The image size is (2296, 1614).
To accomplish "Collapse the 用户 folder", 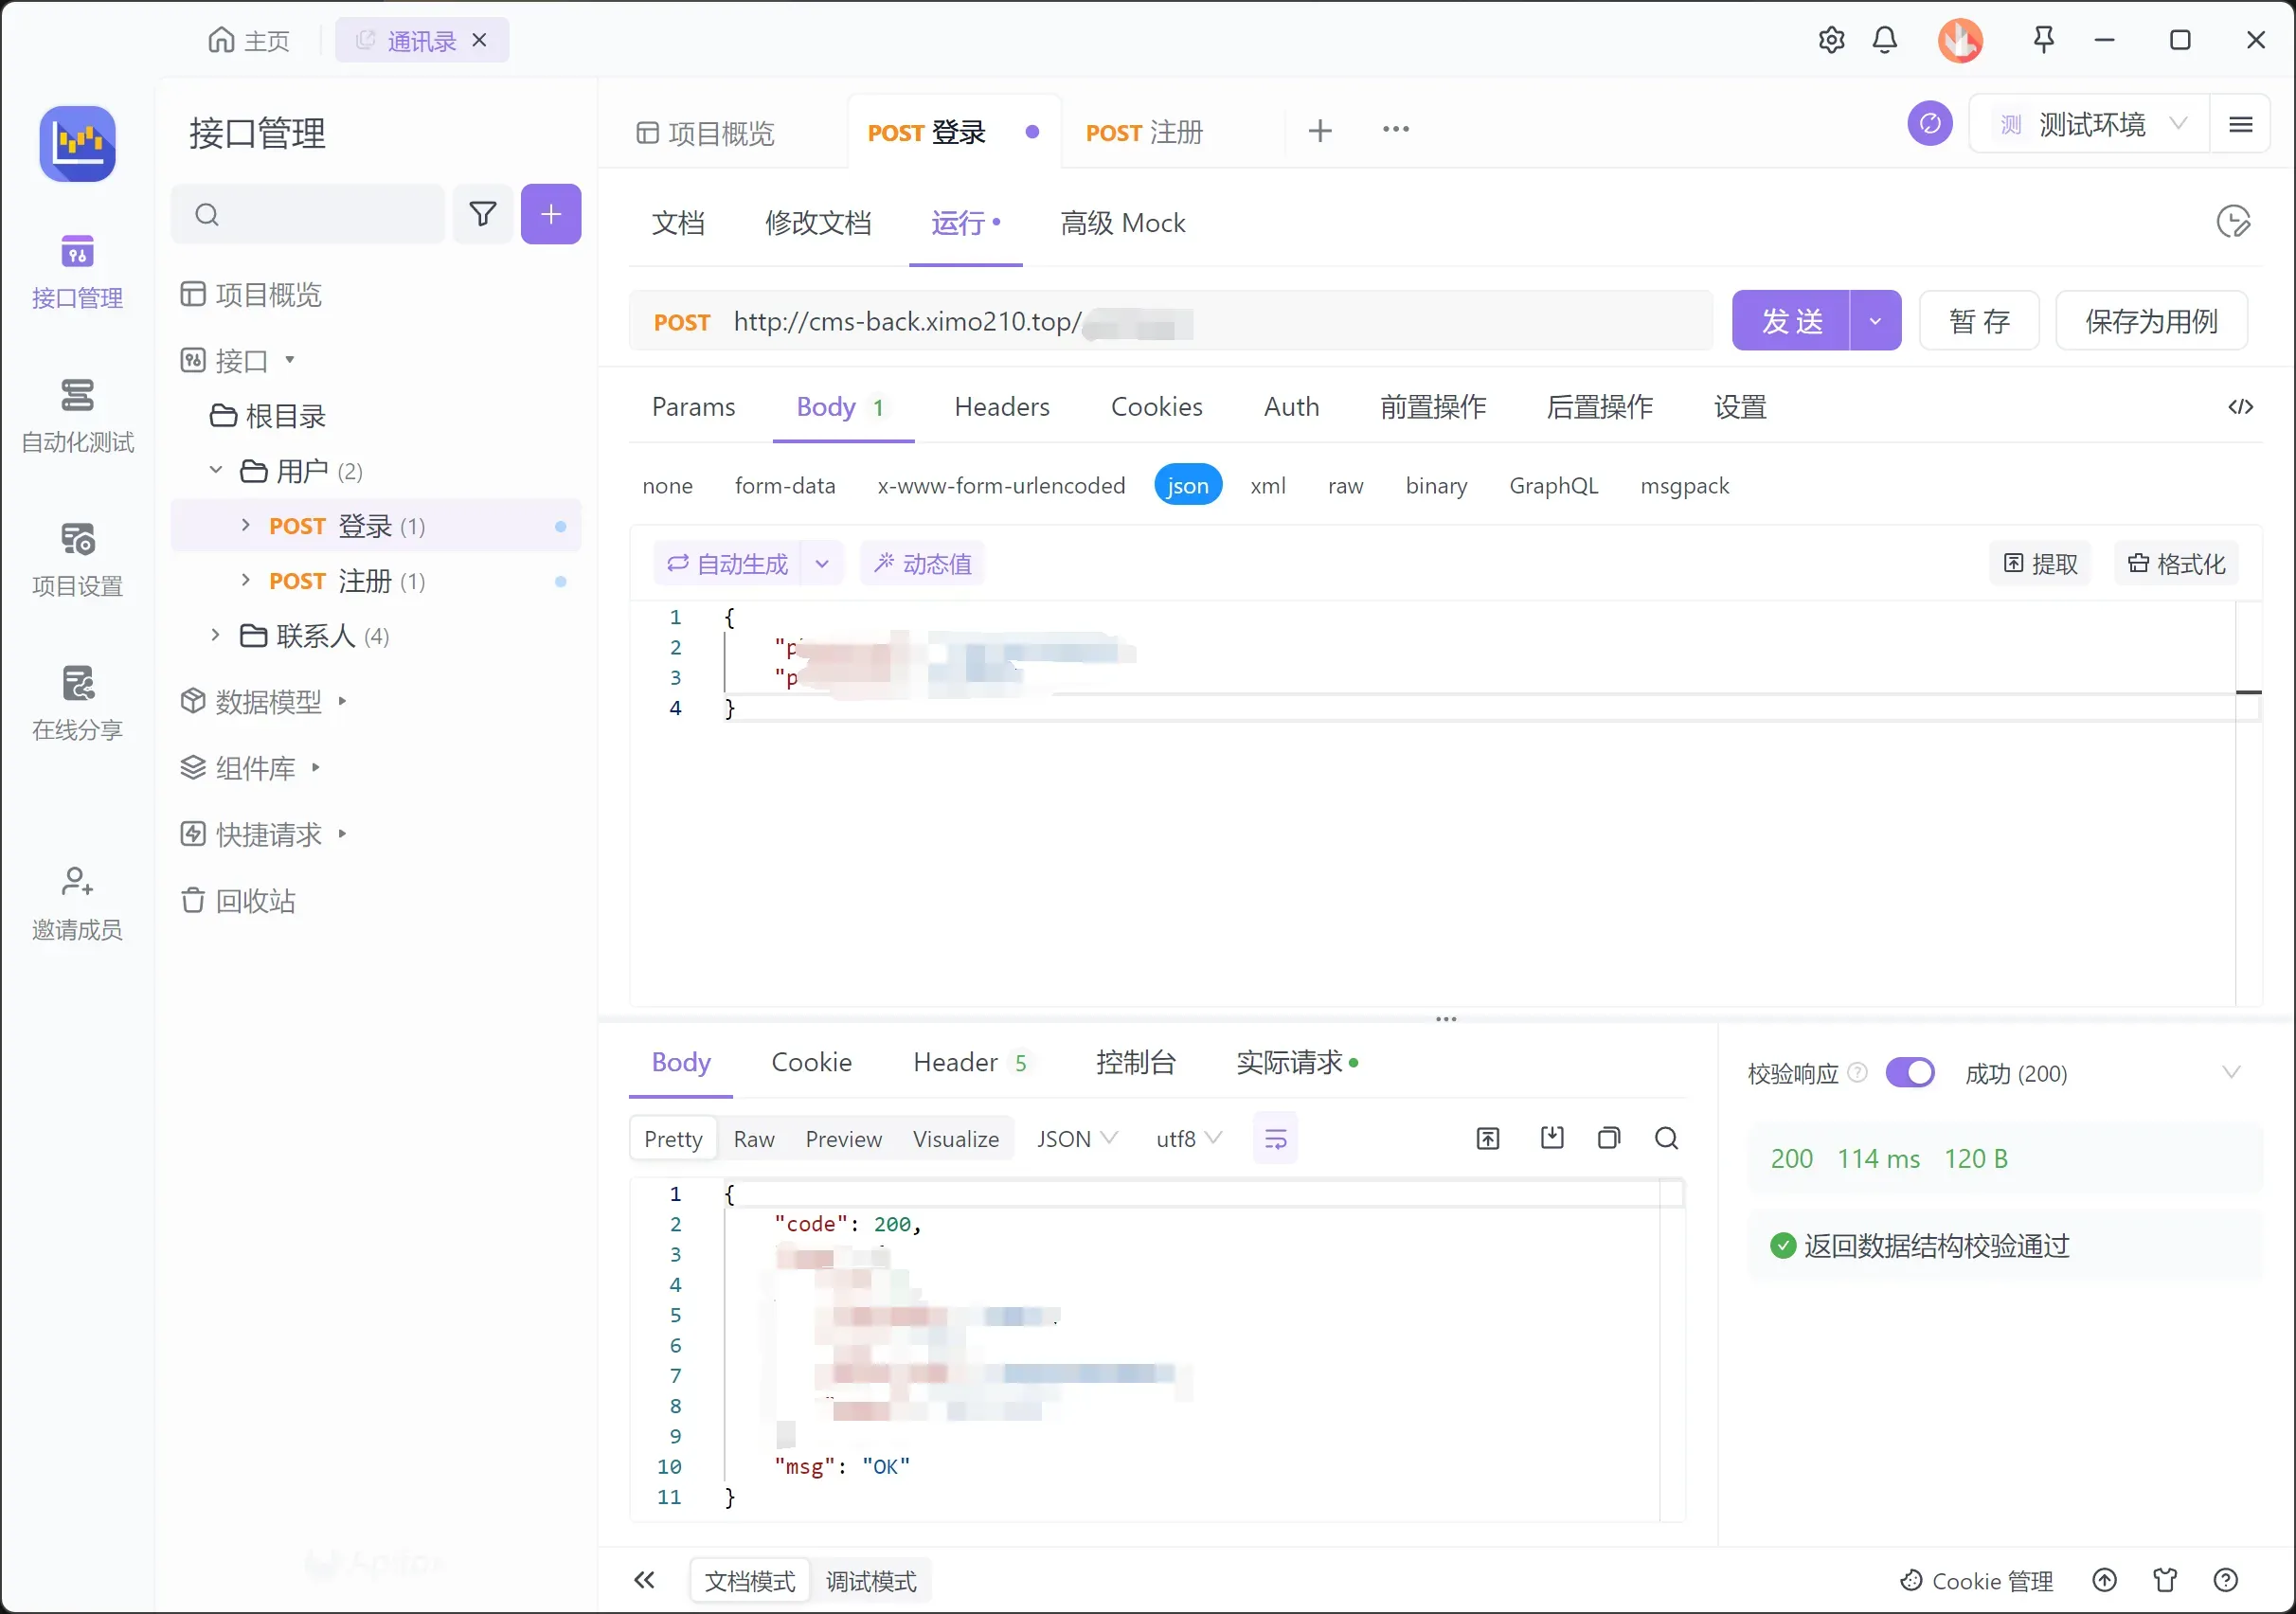I will pyautogui.click(x=215, y=471).
